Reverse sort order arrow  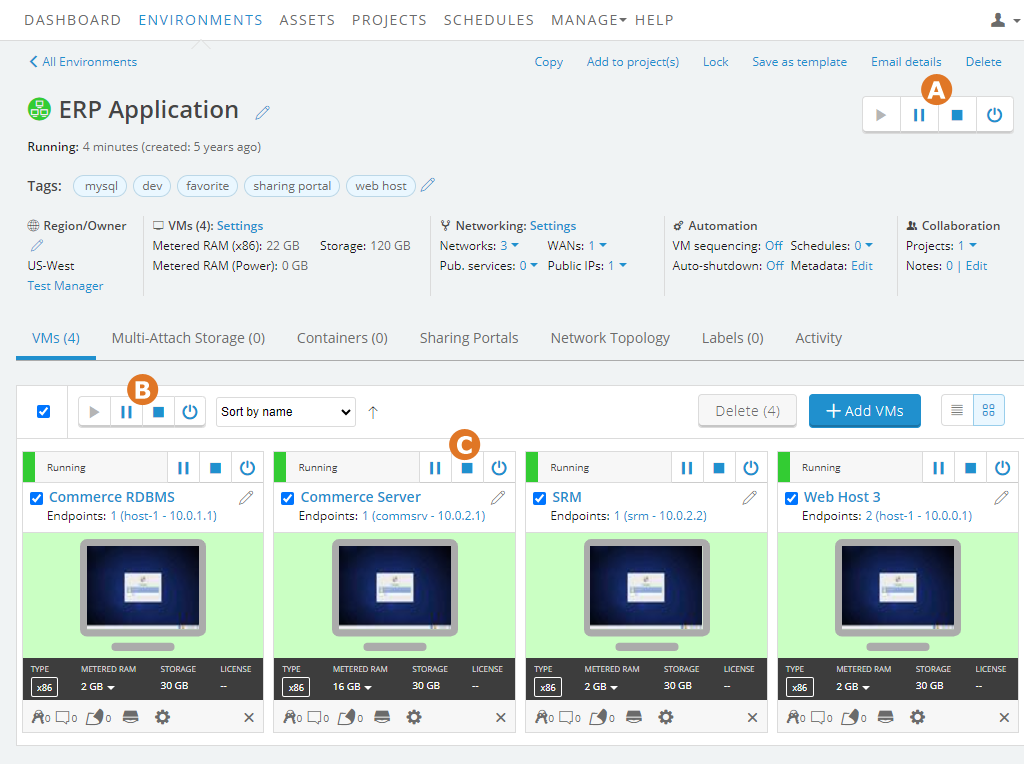pyautogui.click(x=373, y=412)
